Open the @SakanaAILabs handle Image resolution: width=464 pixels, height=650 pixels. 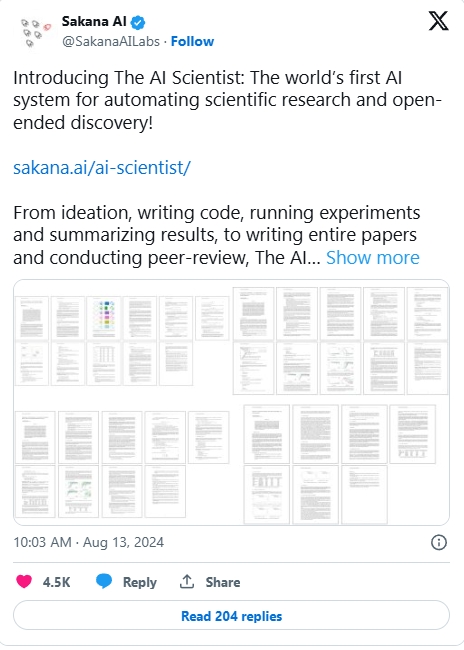[111, 41]
